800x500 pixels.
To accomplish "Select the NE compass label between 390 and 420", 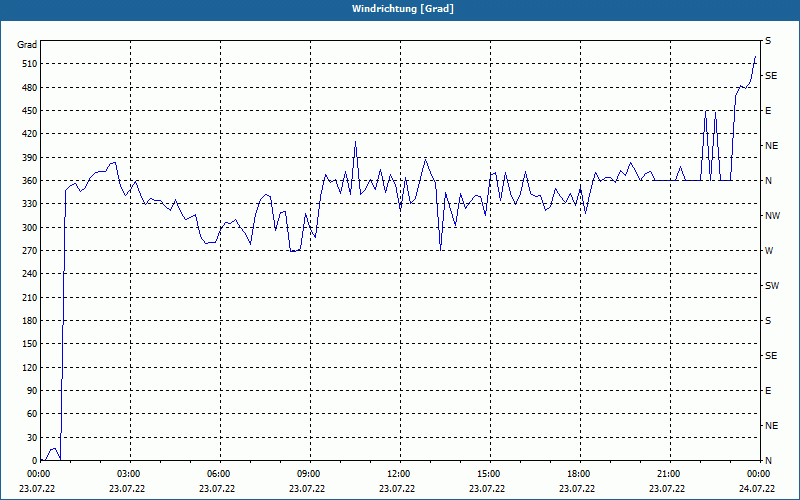I will tap(771, 146).
